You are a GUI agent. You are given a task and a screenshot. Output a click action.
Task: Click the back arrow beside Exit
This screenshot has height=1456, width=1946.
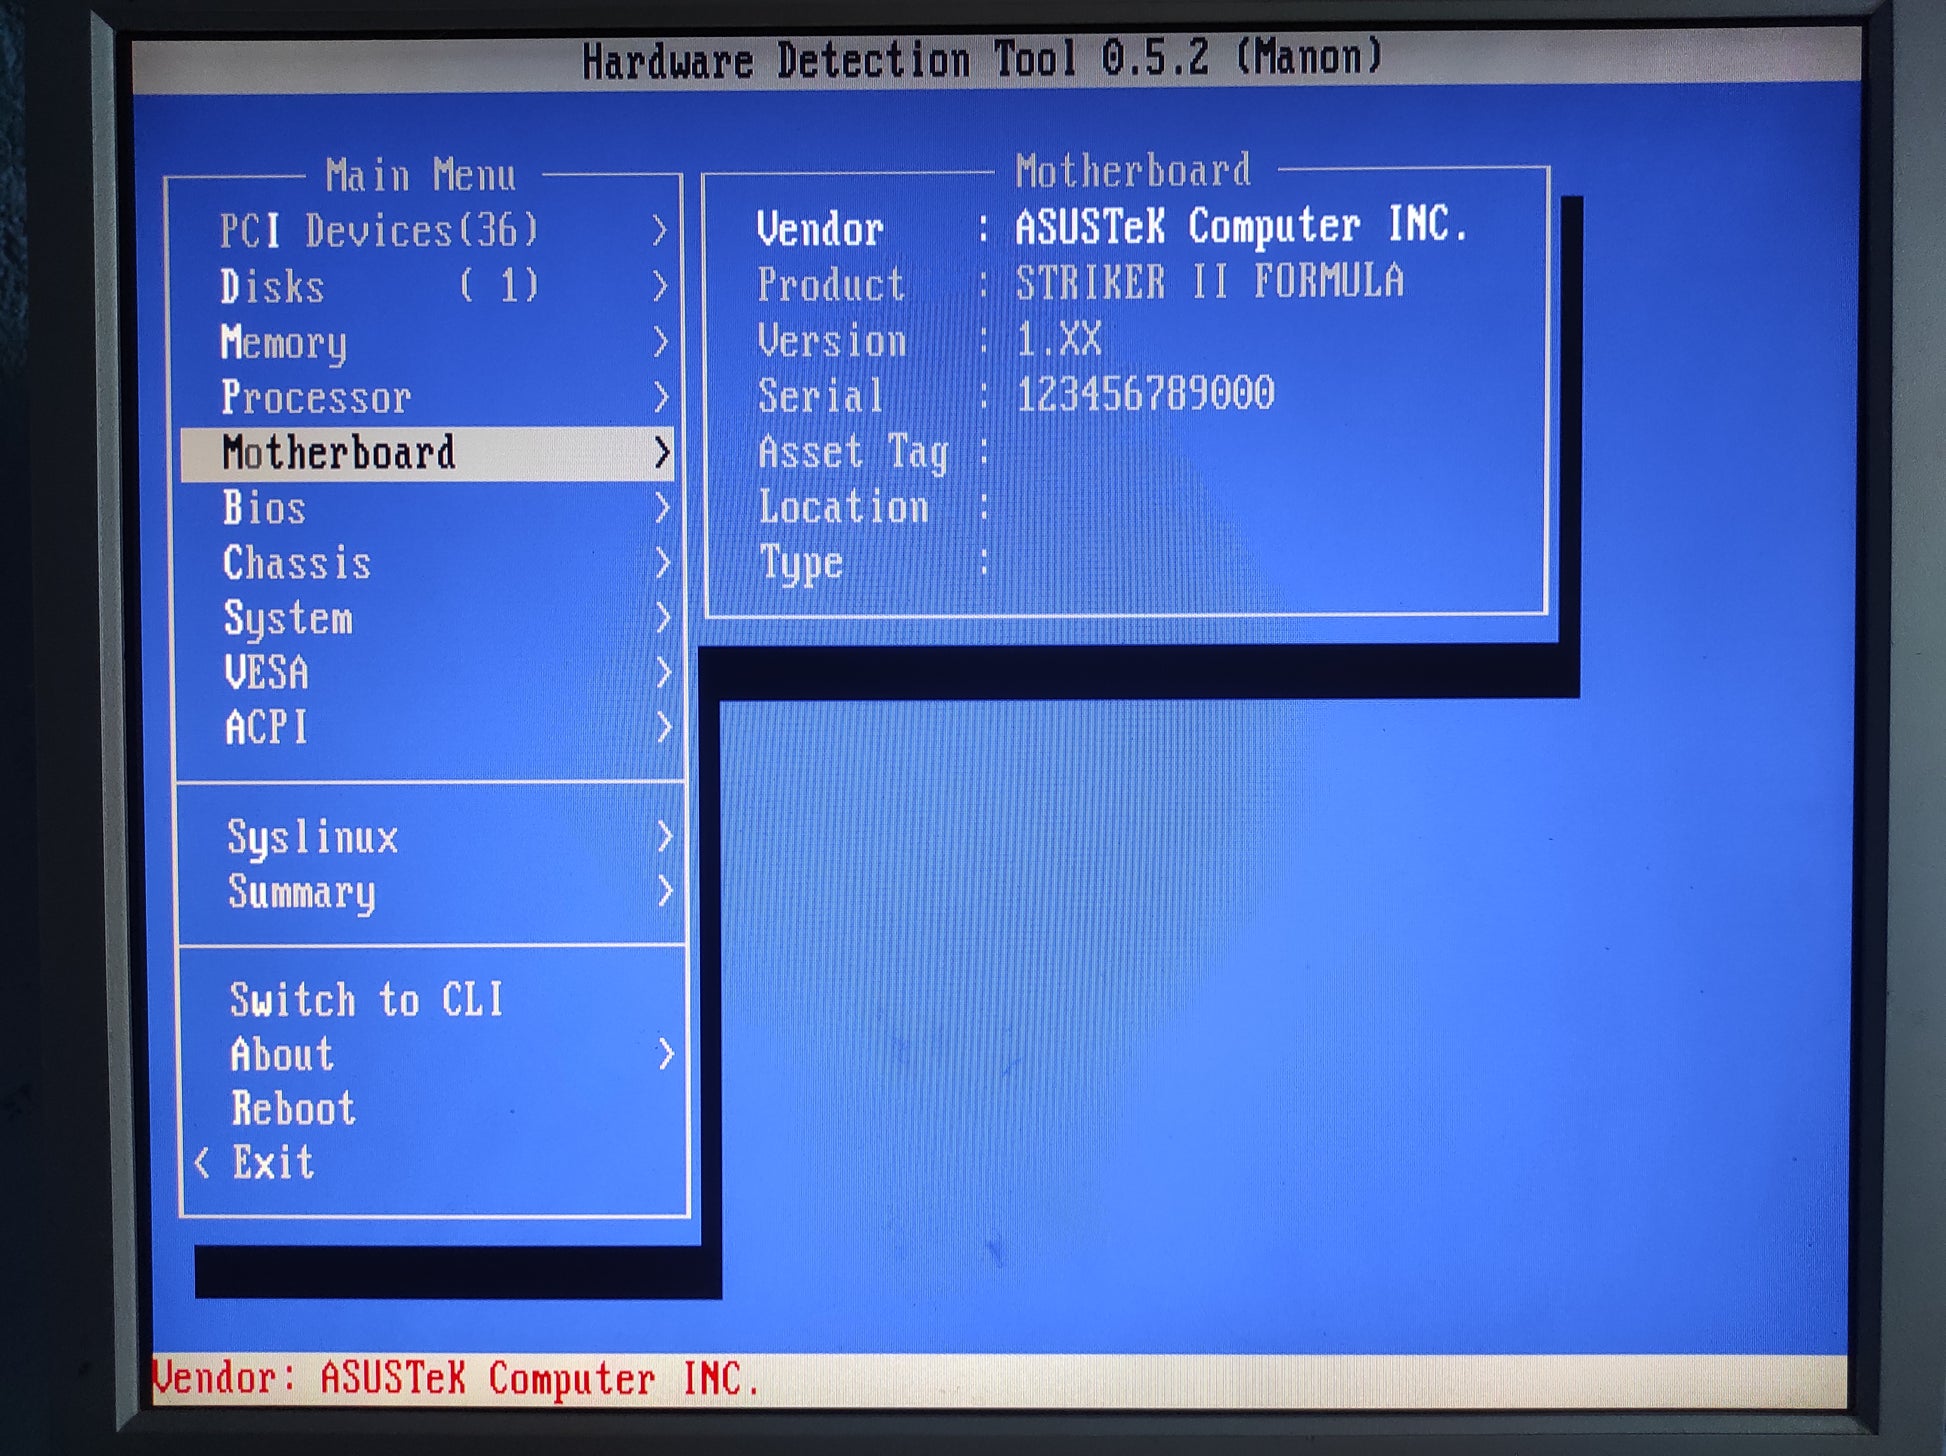(202, 1163)
